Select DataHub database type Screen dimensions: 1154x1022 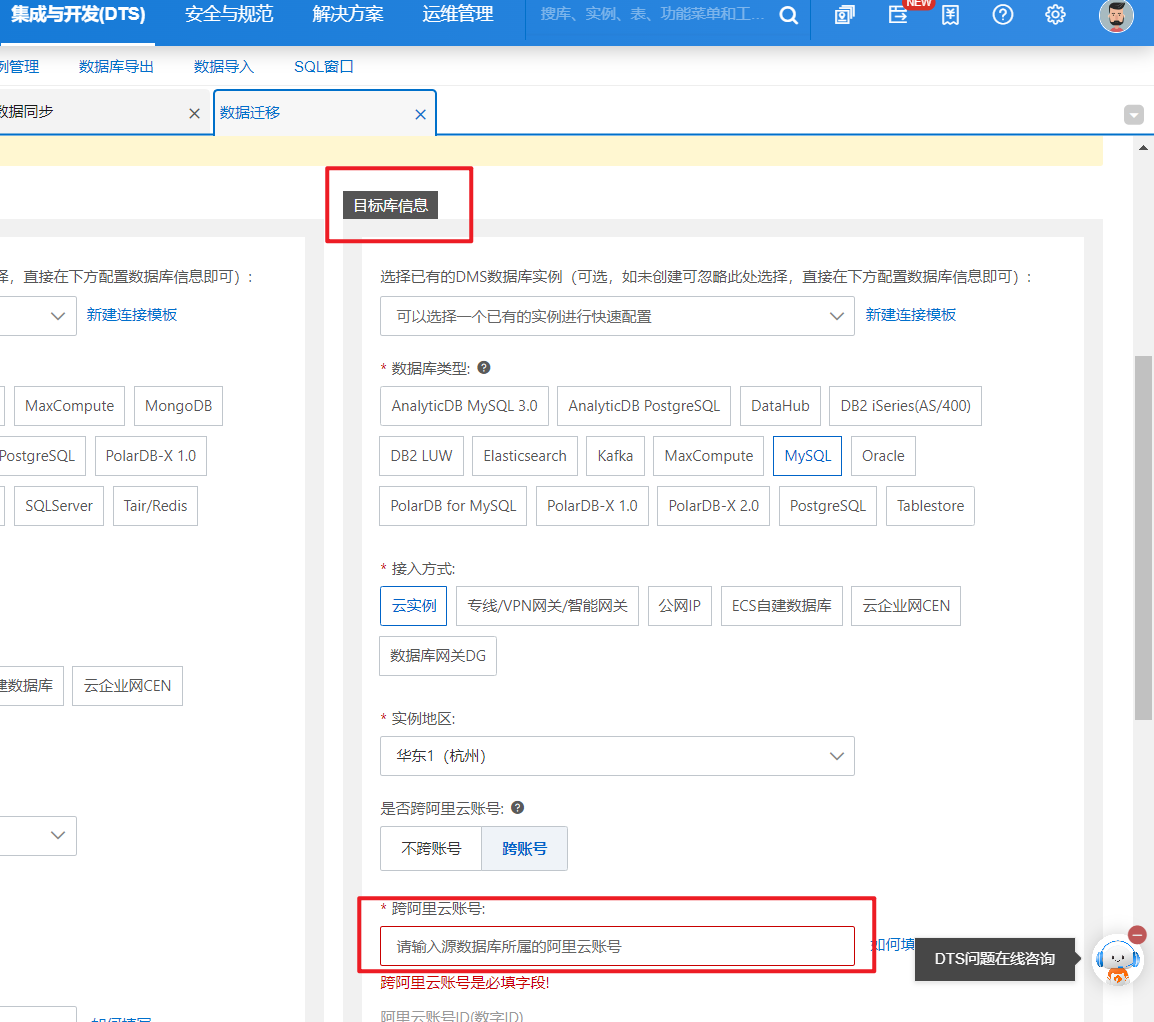780,406
